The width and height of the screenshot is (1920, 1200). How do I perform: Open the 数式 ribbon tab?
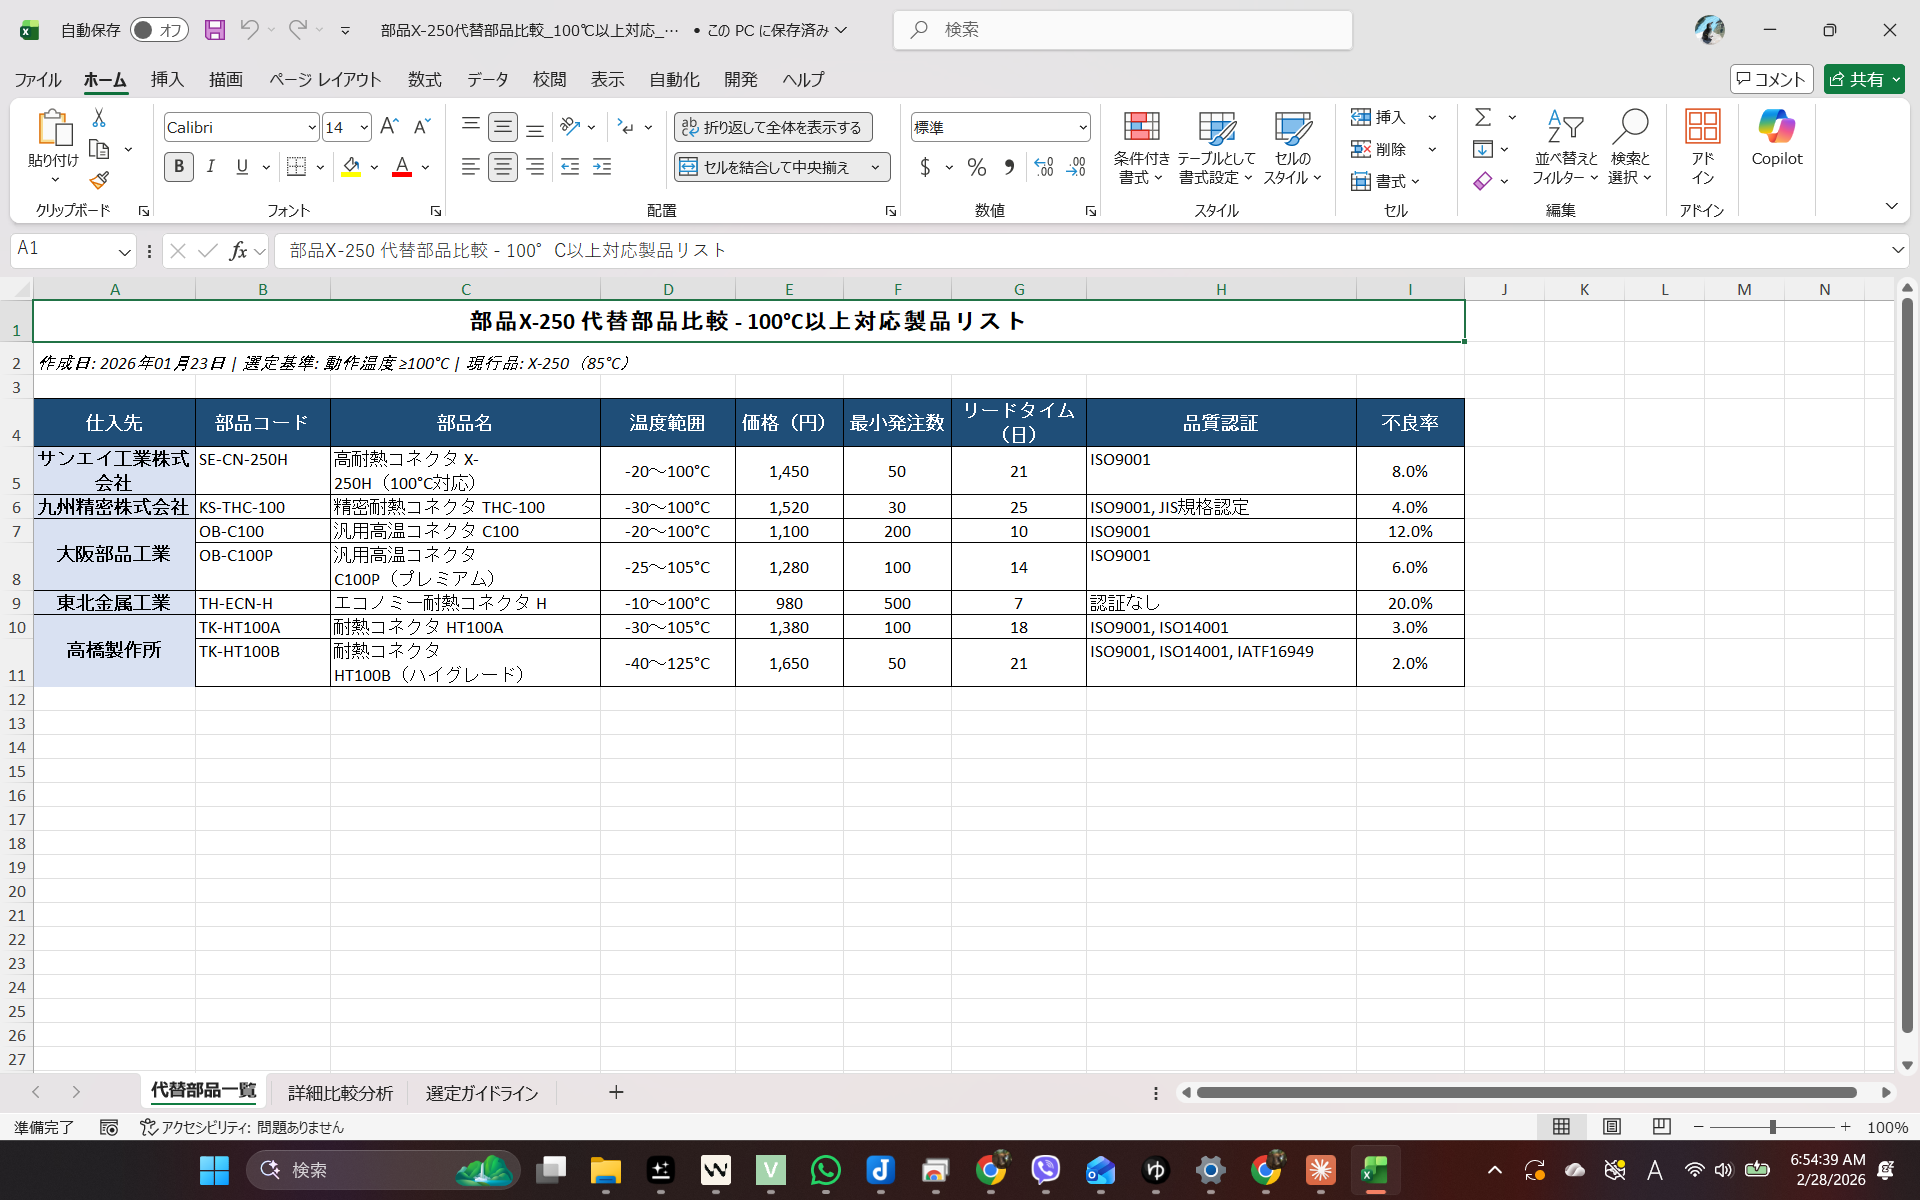(x=424, y=80)
